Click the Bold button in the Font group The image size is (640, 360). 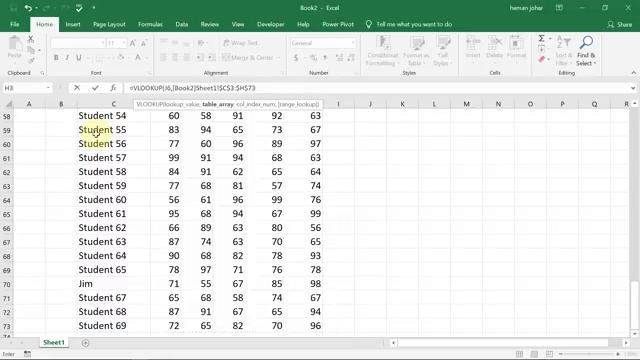[x=56, y=58]
